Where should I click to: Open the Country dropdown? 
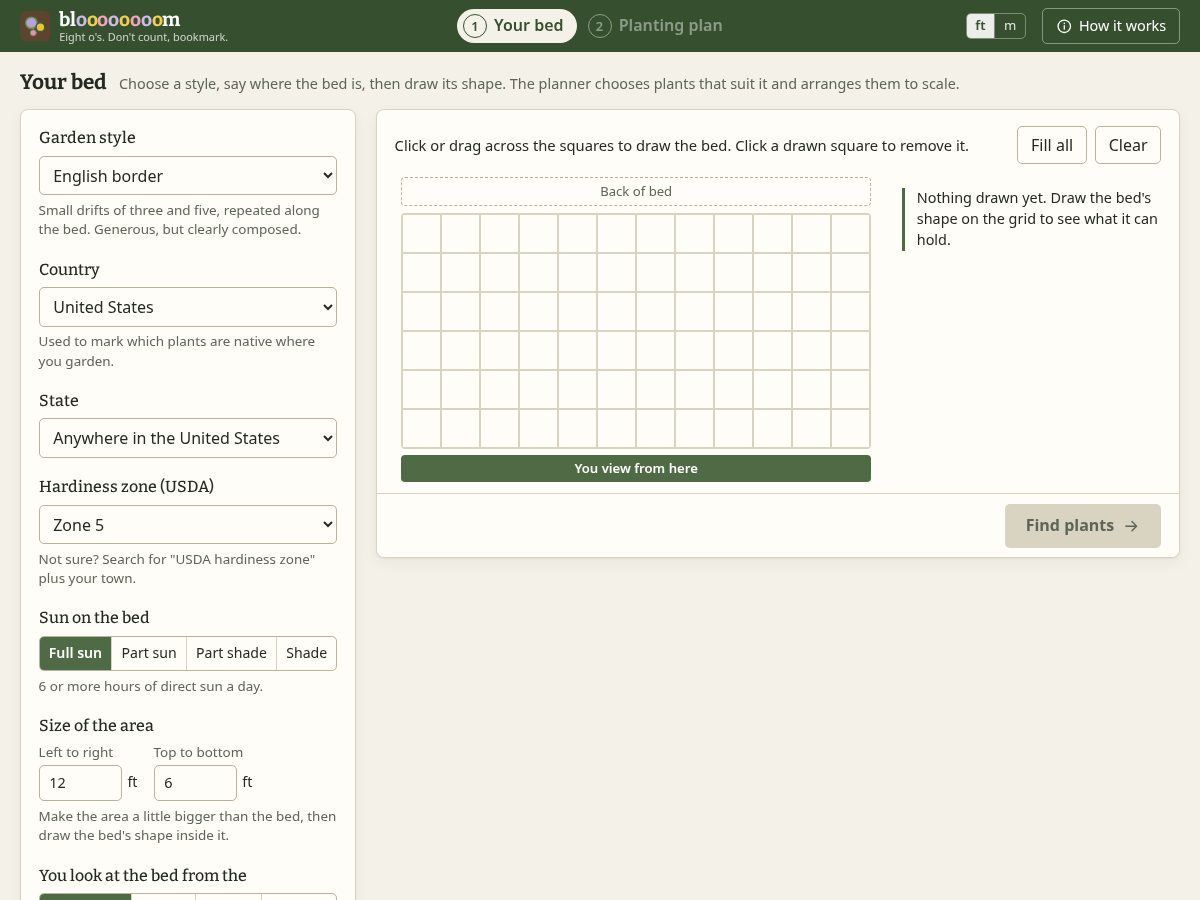[x=188, y=307]
